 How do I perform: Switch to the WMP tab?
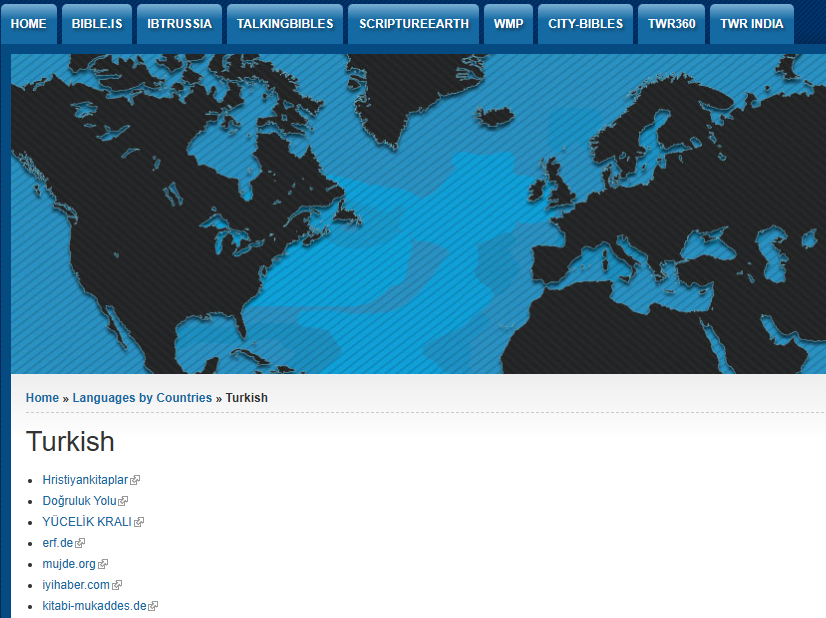click(x=508, y=24)
